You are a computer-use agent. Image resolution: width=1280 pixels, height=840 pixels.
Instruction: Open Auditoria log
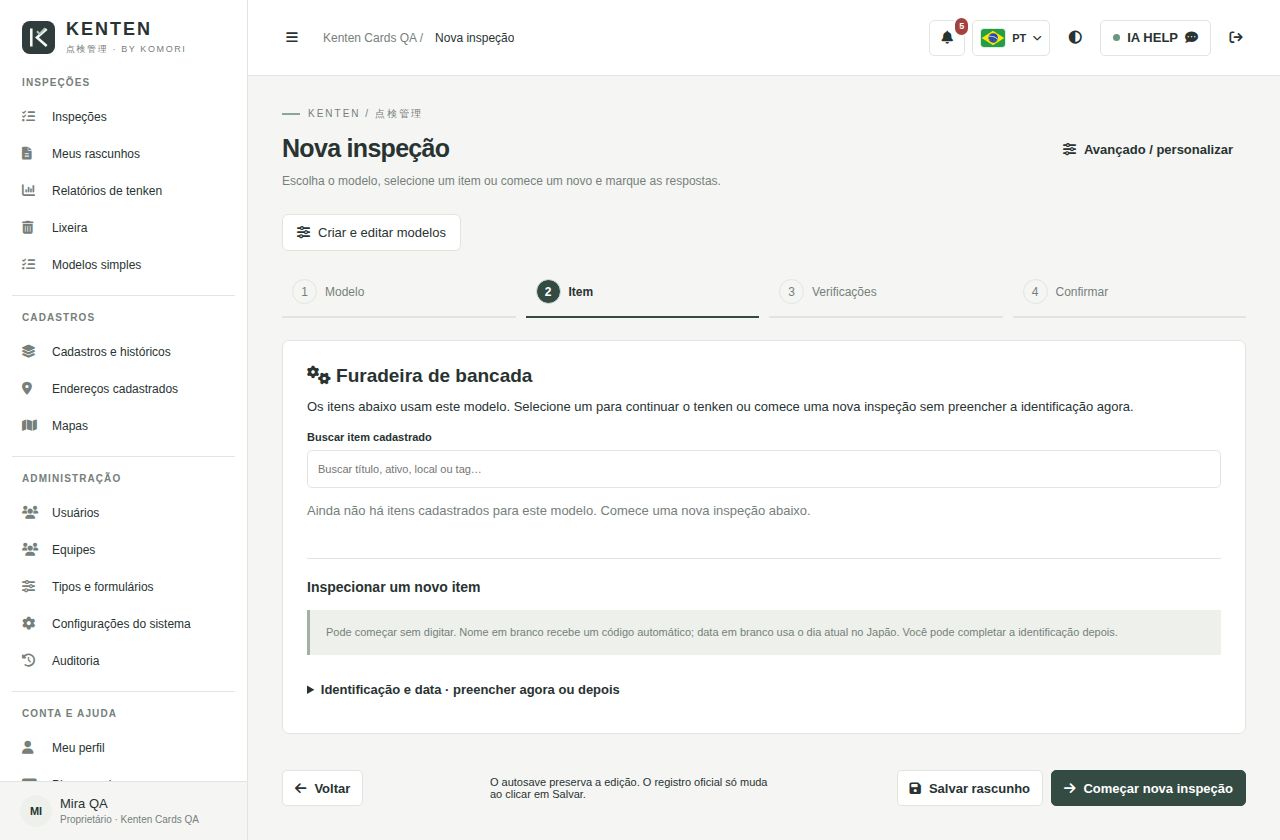(123, 661)
